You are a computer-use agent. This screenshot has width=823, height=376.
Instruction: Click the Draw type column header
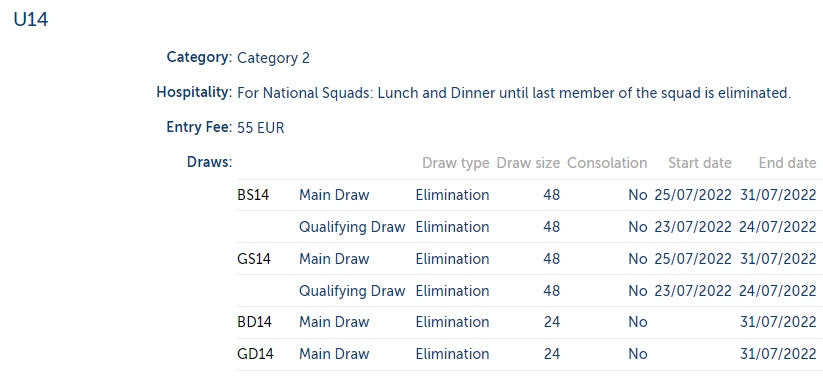click(x=456, y=163)
